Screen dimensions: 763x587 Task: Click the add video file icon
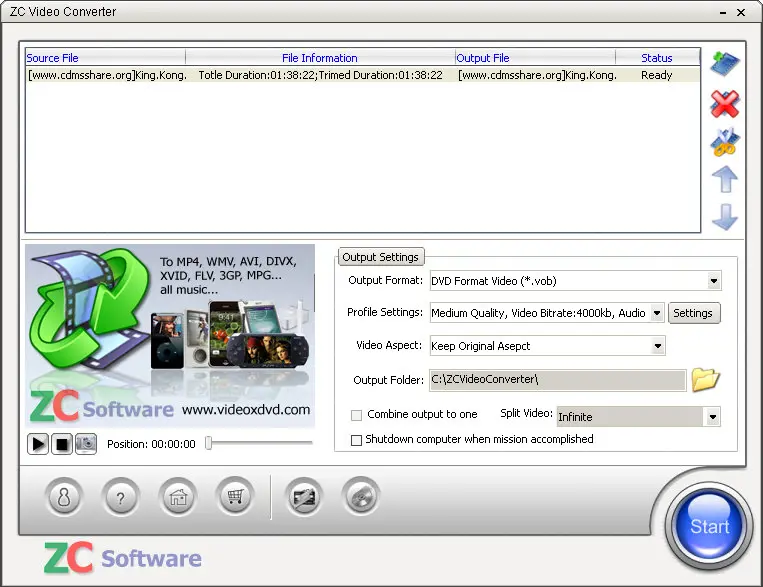coord(725,64)
